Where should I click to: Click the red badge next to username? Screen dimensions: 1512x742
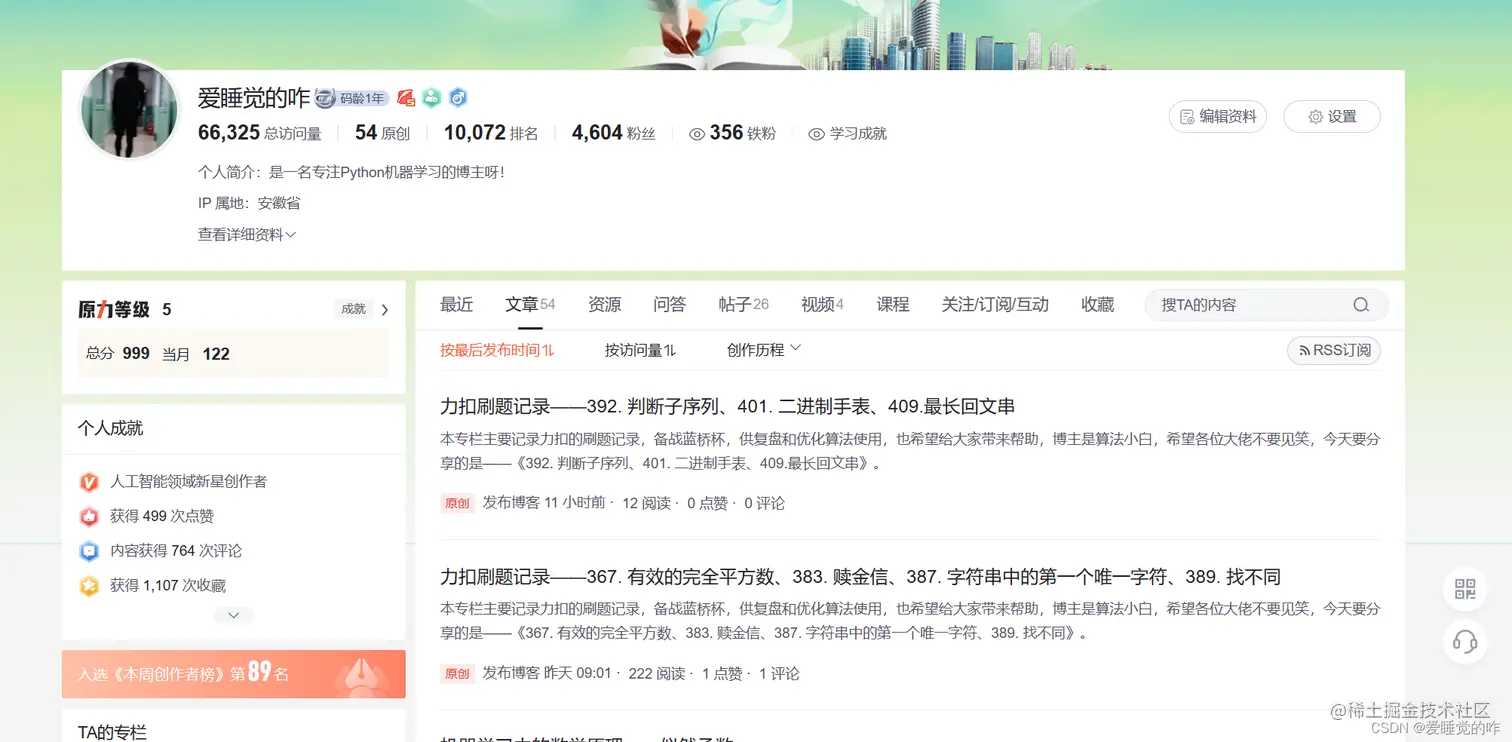point(406,98)
